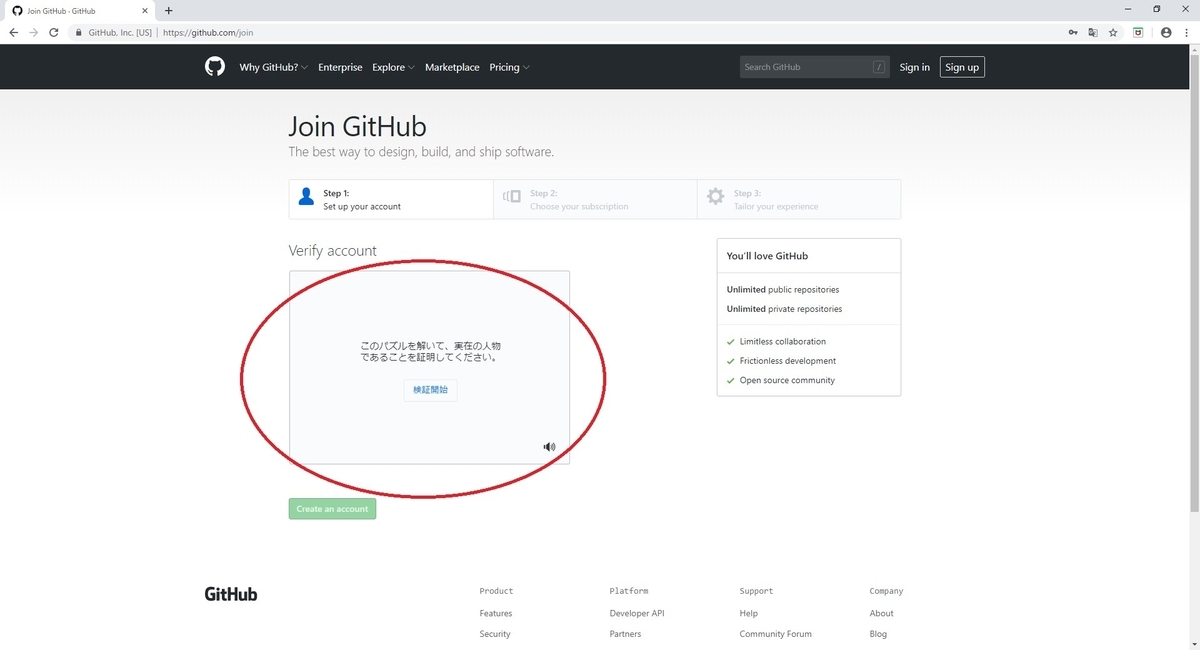Open Chrome profile avatar icon
The image size is (1200, 650).
click(x=1166, y=32)
